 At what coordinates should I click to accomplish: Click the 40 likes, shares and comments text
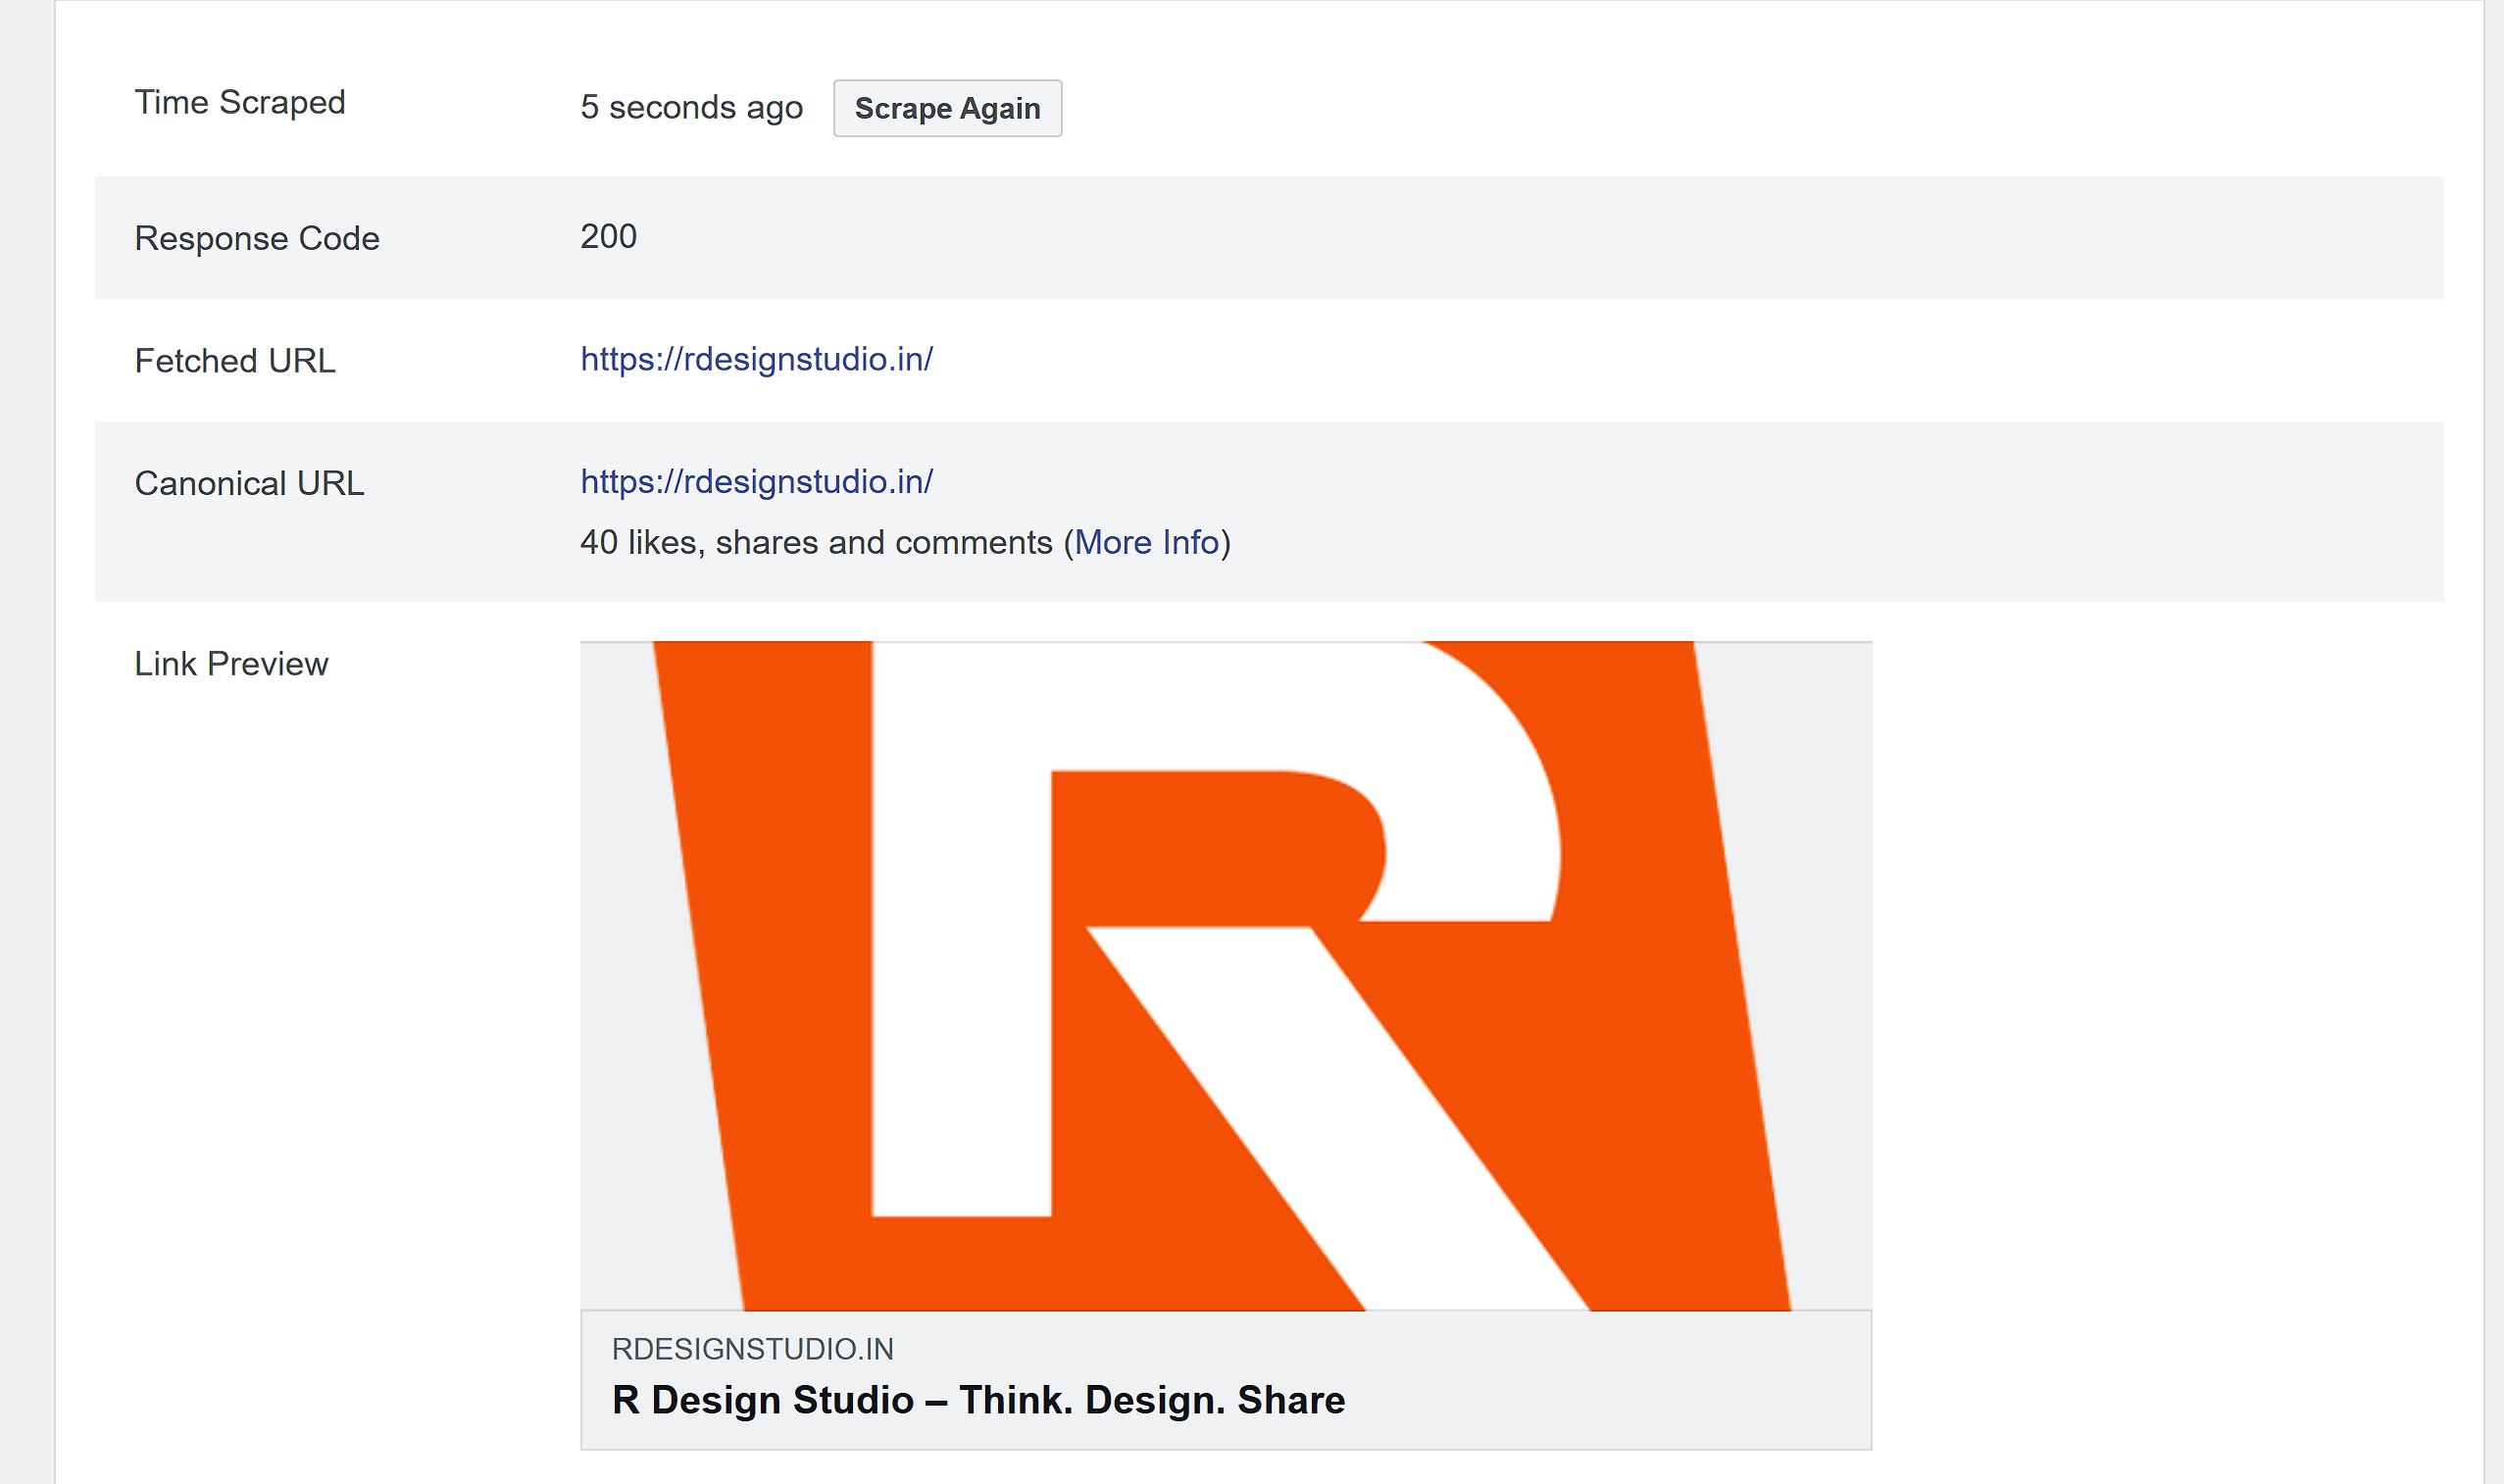pos(815,542)
